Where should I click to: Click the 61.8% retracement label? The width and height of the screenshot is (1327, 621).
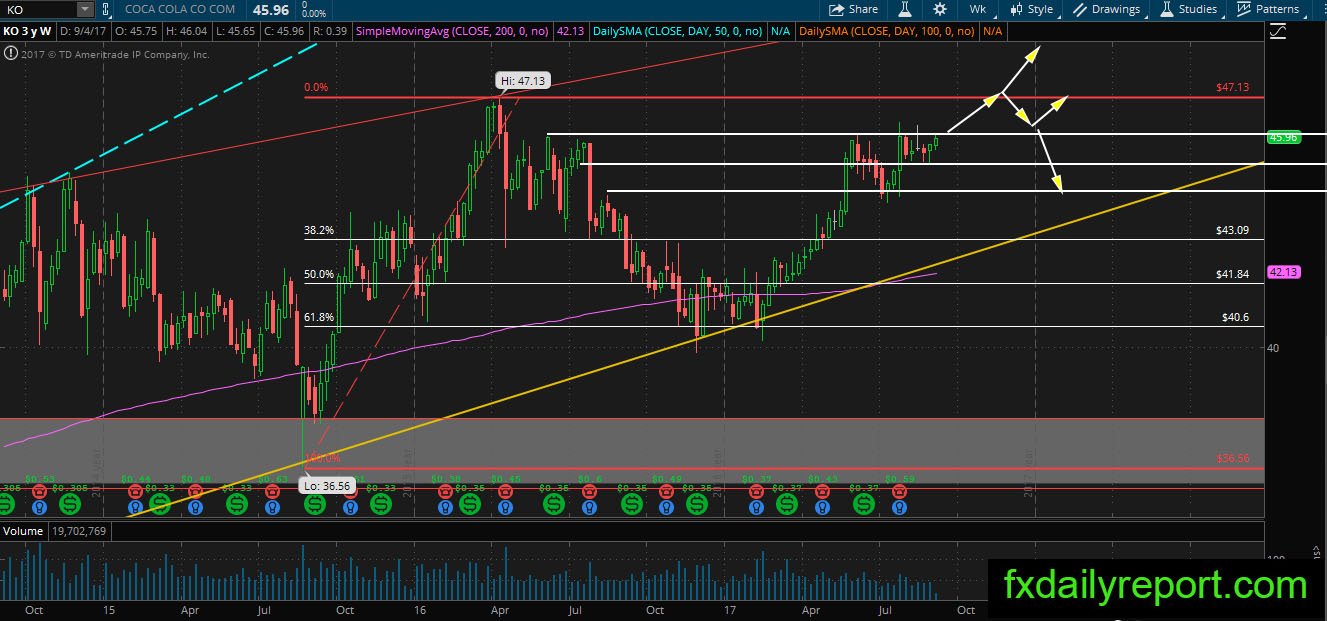(x=319, y=317)
